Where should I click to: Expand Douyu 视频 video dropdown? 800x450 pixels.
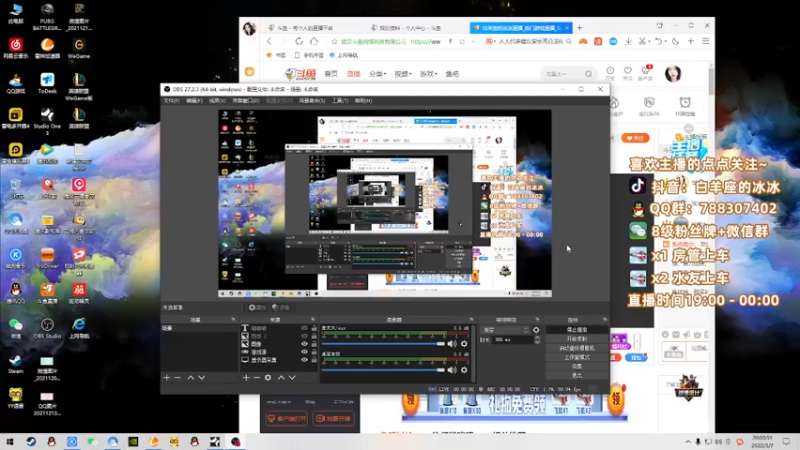point(403,74)
